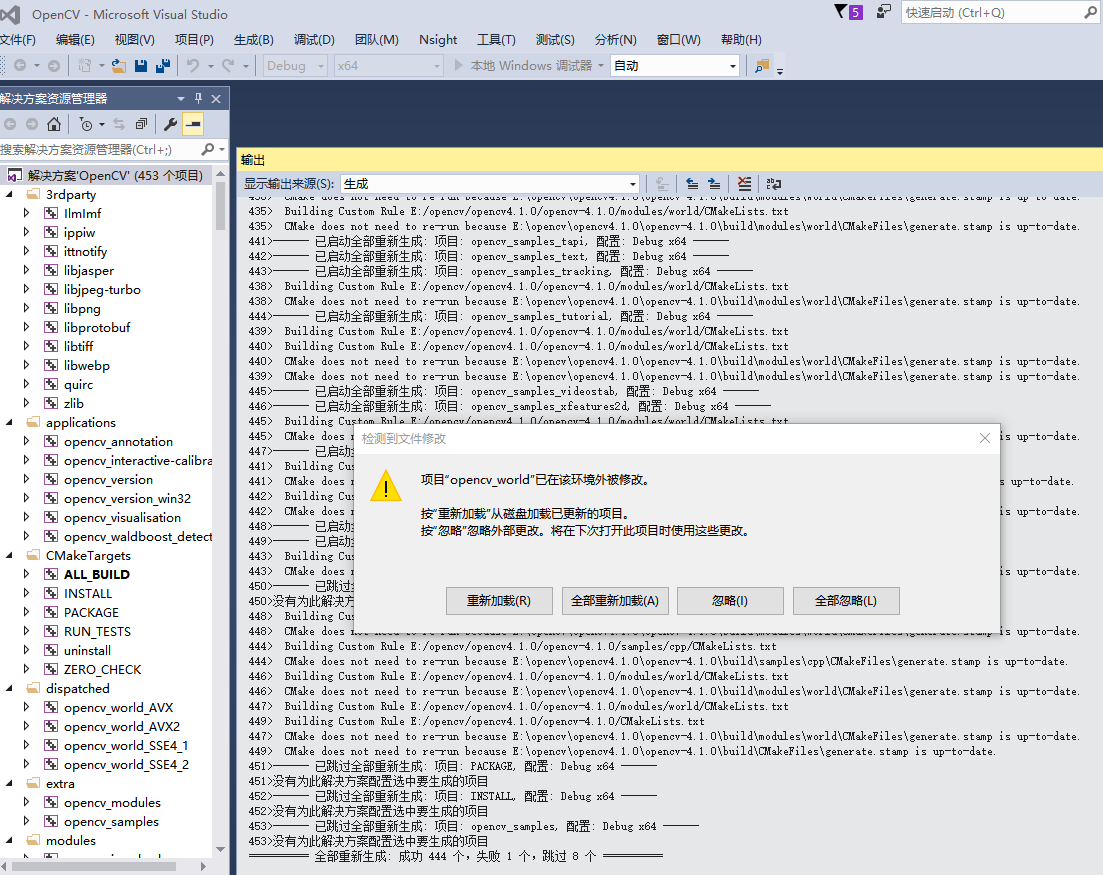Click the clear all output icon
This screenshot has width=1103, height=875.
(x=744, y=184)
